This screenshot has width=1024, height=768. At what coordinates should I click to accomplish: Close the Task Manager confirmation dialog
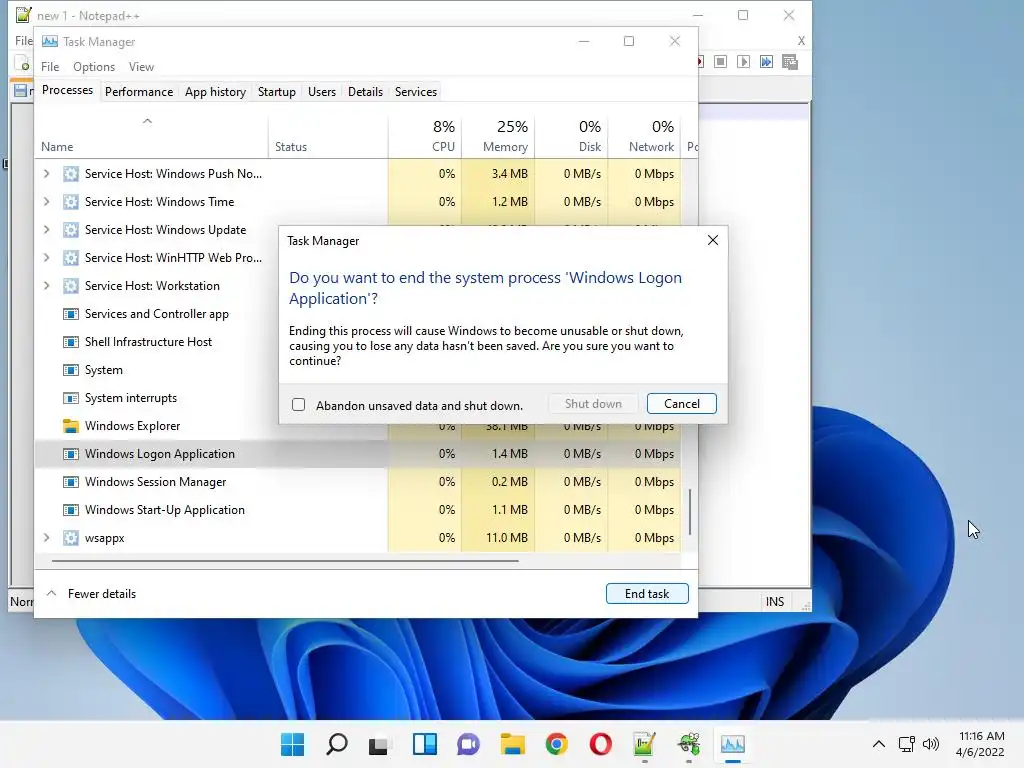[x=712, y=240]
